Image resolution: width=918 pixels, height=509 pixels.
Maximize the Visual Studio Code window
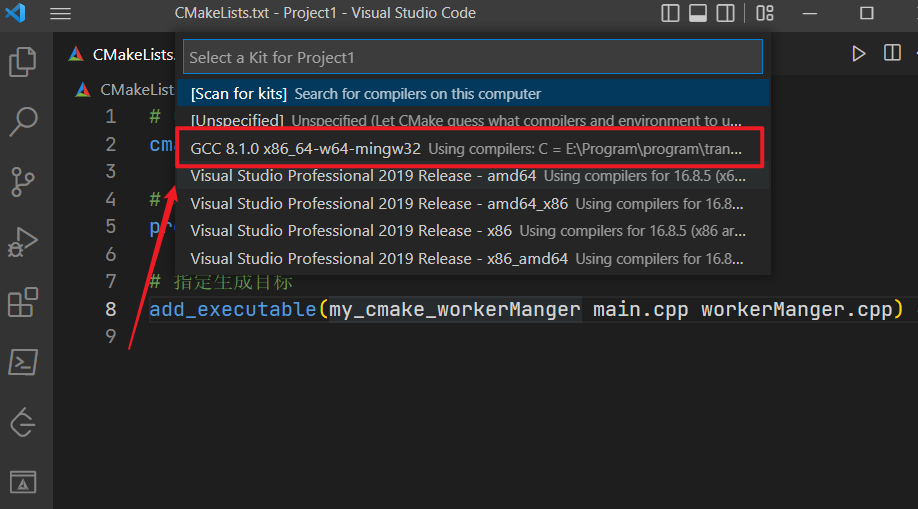click(866, 13)
